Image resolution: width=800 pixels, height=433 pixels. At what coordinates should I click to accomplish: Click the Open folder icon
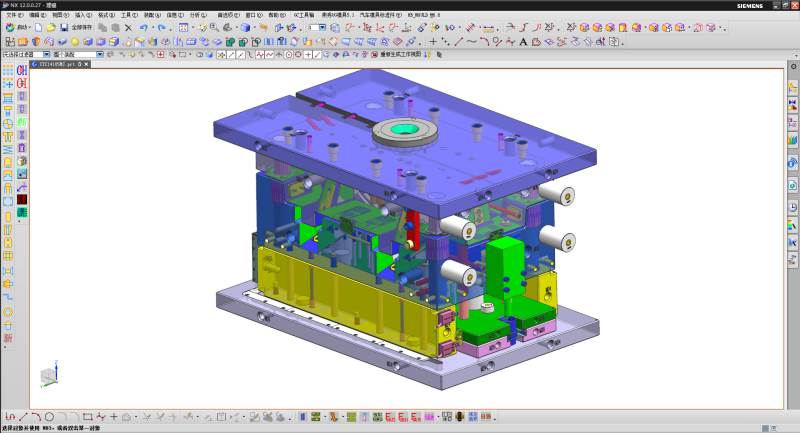pyautogui.click(x=49, y=28)
